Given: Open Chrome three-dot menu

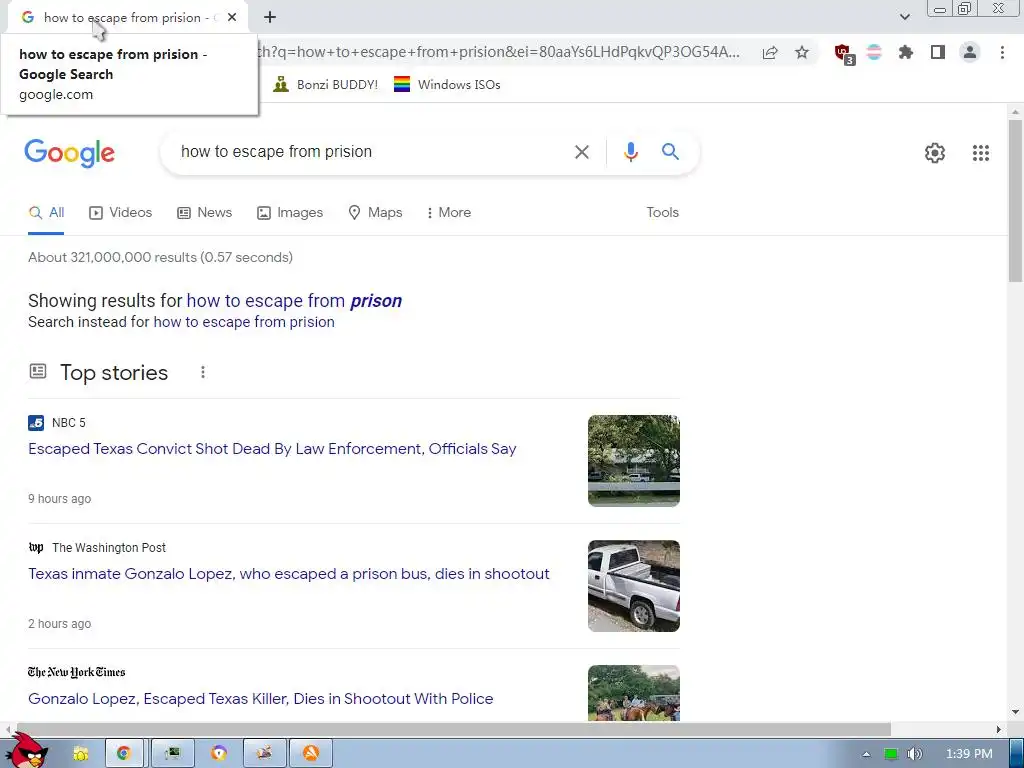Looking at the screenshot, I should point(1002,52).
